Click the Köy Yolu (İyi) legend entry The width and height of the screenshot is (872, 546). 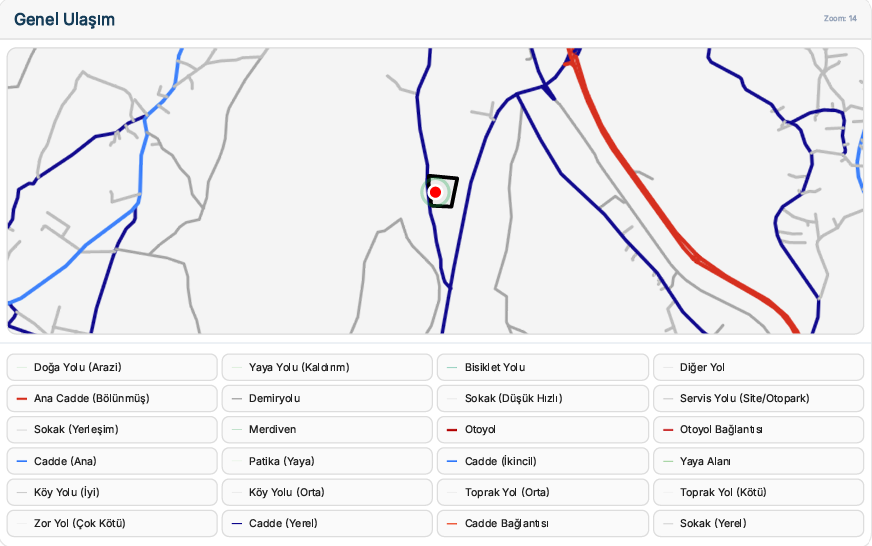tap(112, 492)
